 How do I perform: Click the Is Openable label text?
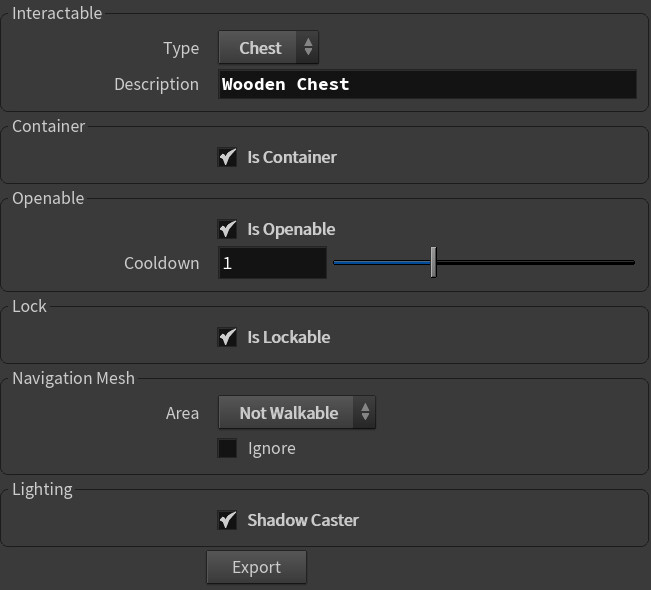click(291, 230)
